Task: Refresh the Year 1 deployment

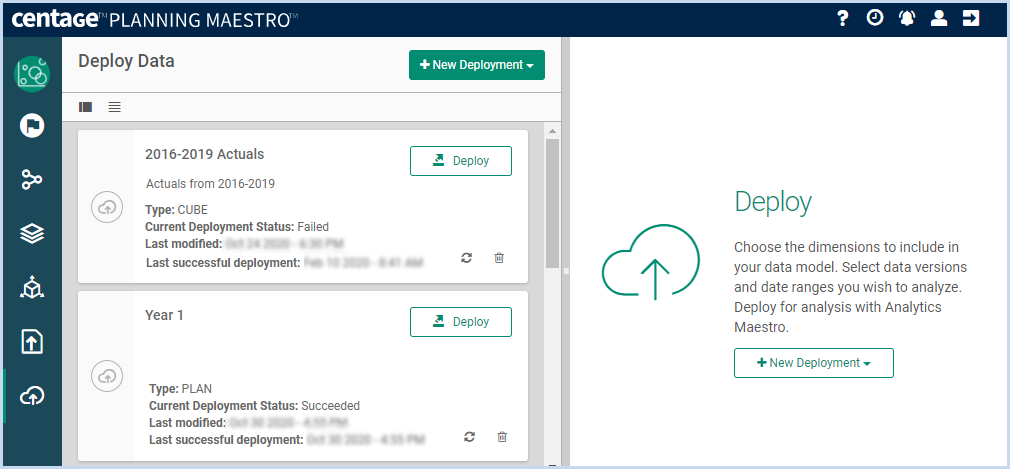Action: coord(470,437)
